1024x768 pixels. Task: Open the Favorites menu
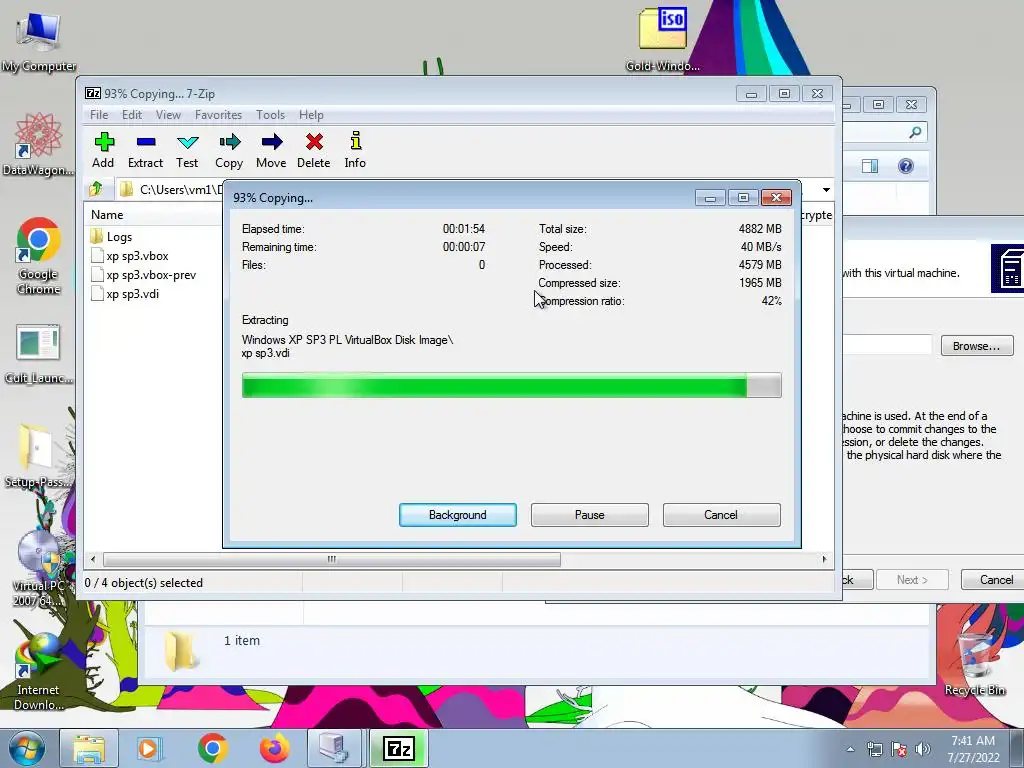click(x=218, y=115)
